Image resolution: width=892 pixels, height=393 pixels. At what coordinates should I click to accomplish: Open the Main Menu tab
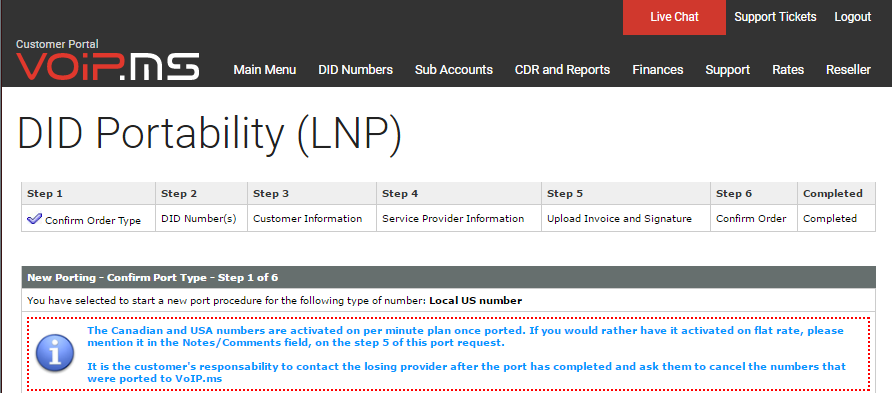click(265, 70)
